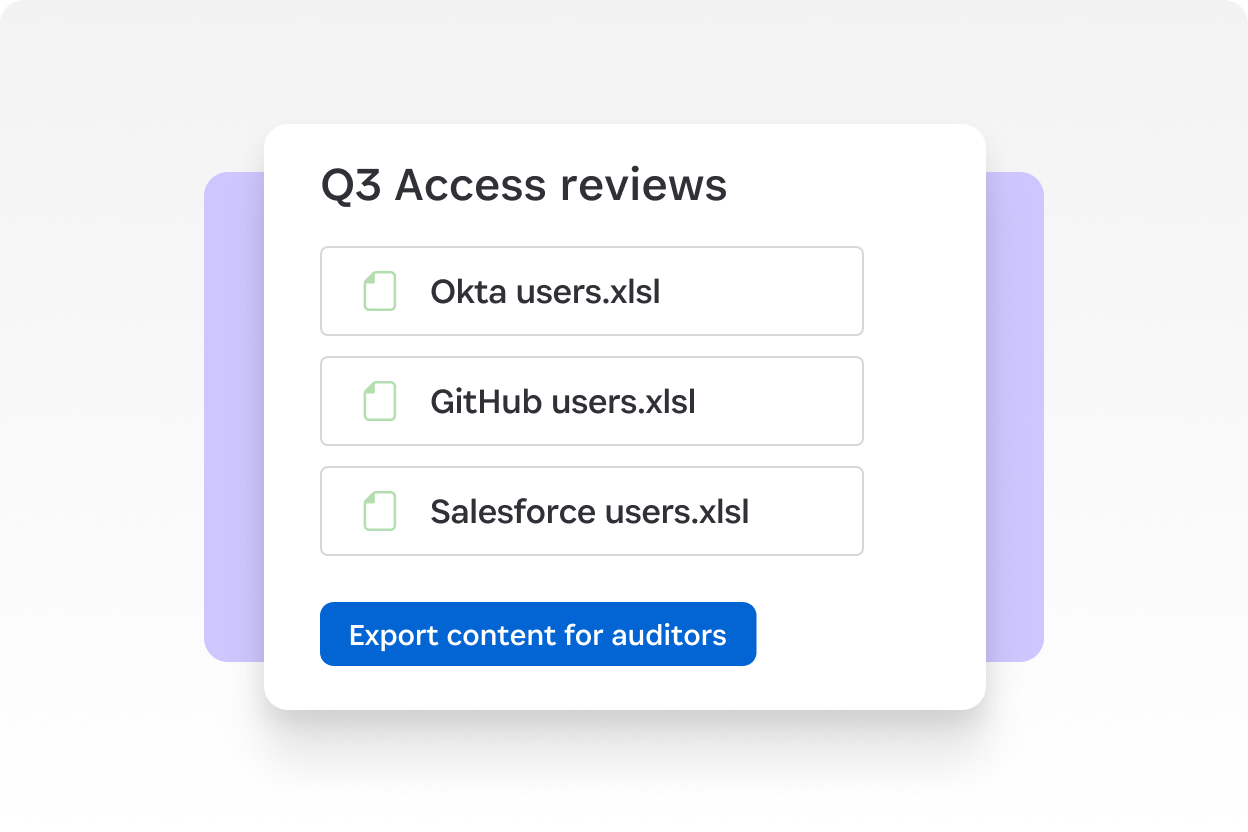Open the Salesforce users.xlsl file row
Image resolution: width=1248 pixels, height=832 pixels.
tap(592, 511)
